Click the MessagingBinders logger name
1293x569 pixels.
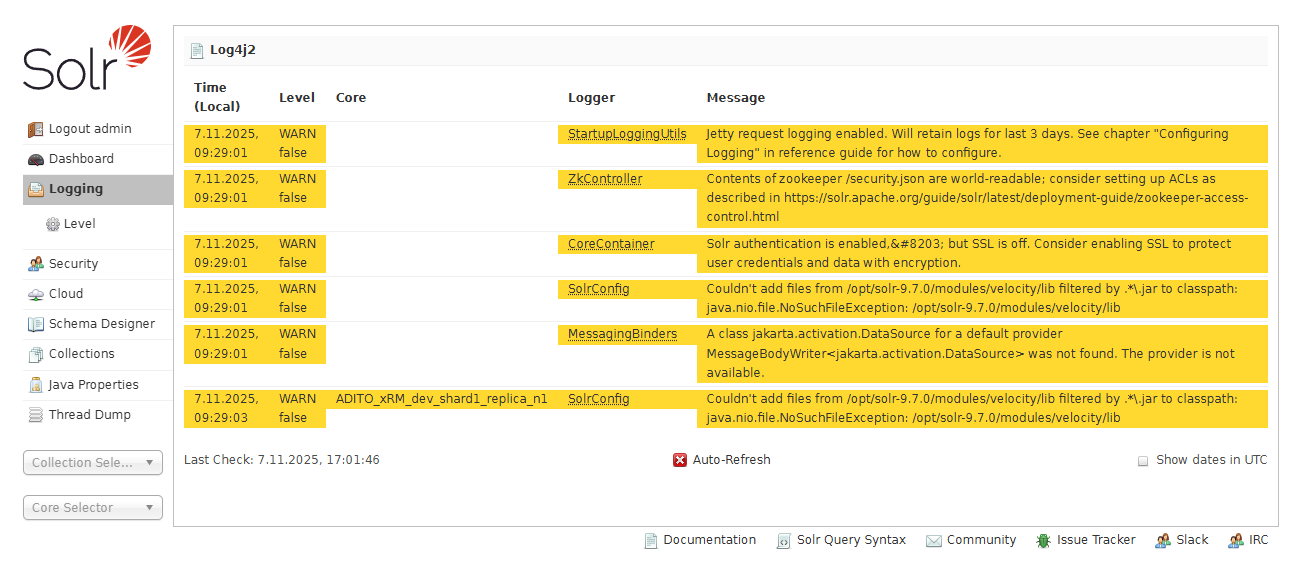[622, 334]
